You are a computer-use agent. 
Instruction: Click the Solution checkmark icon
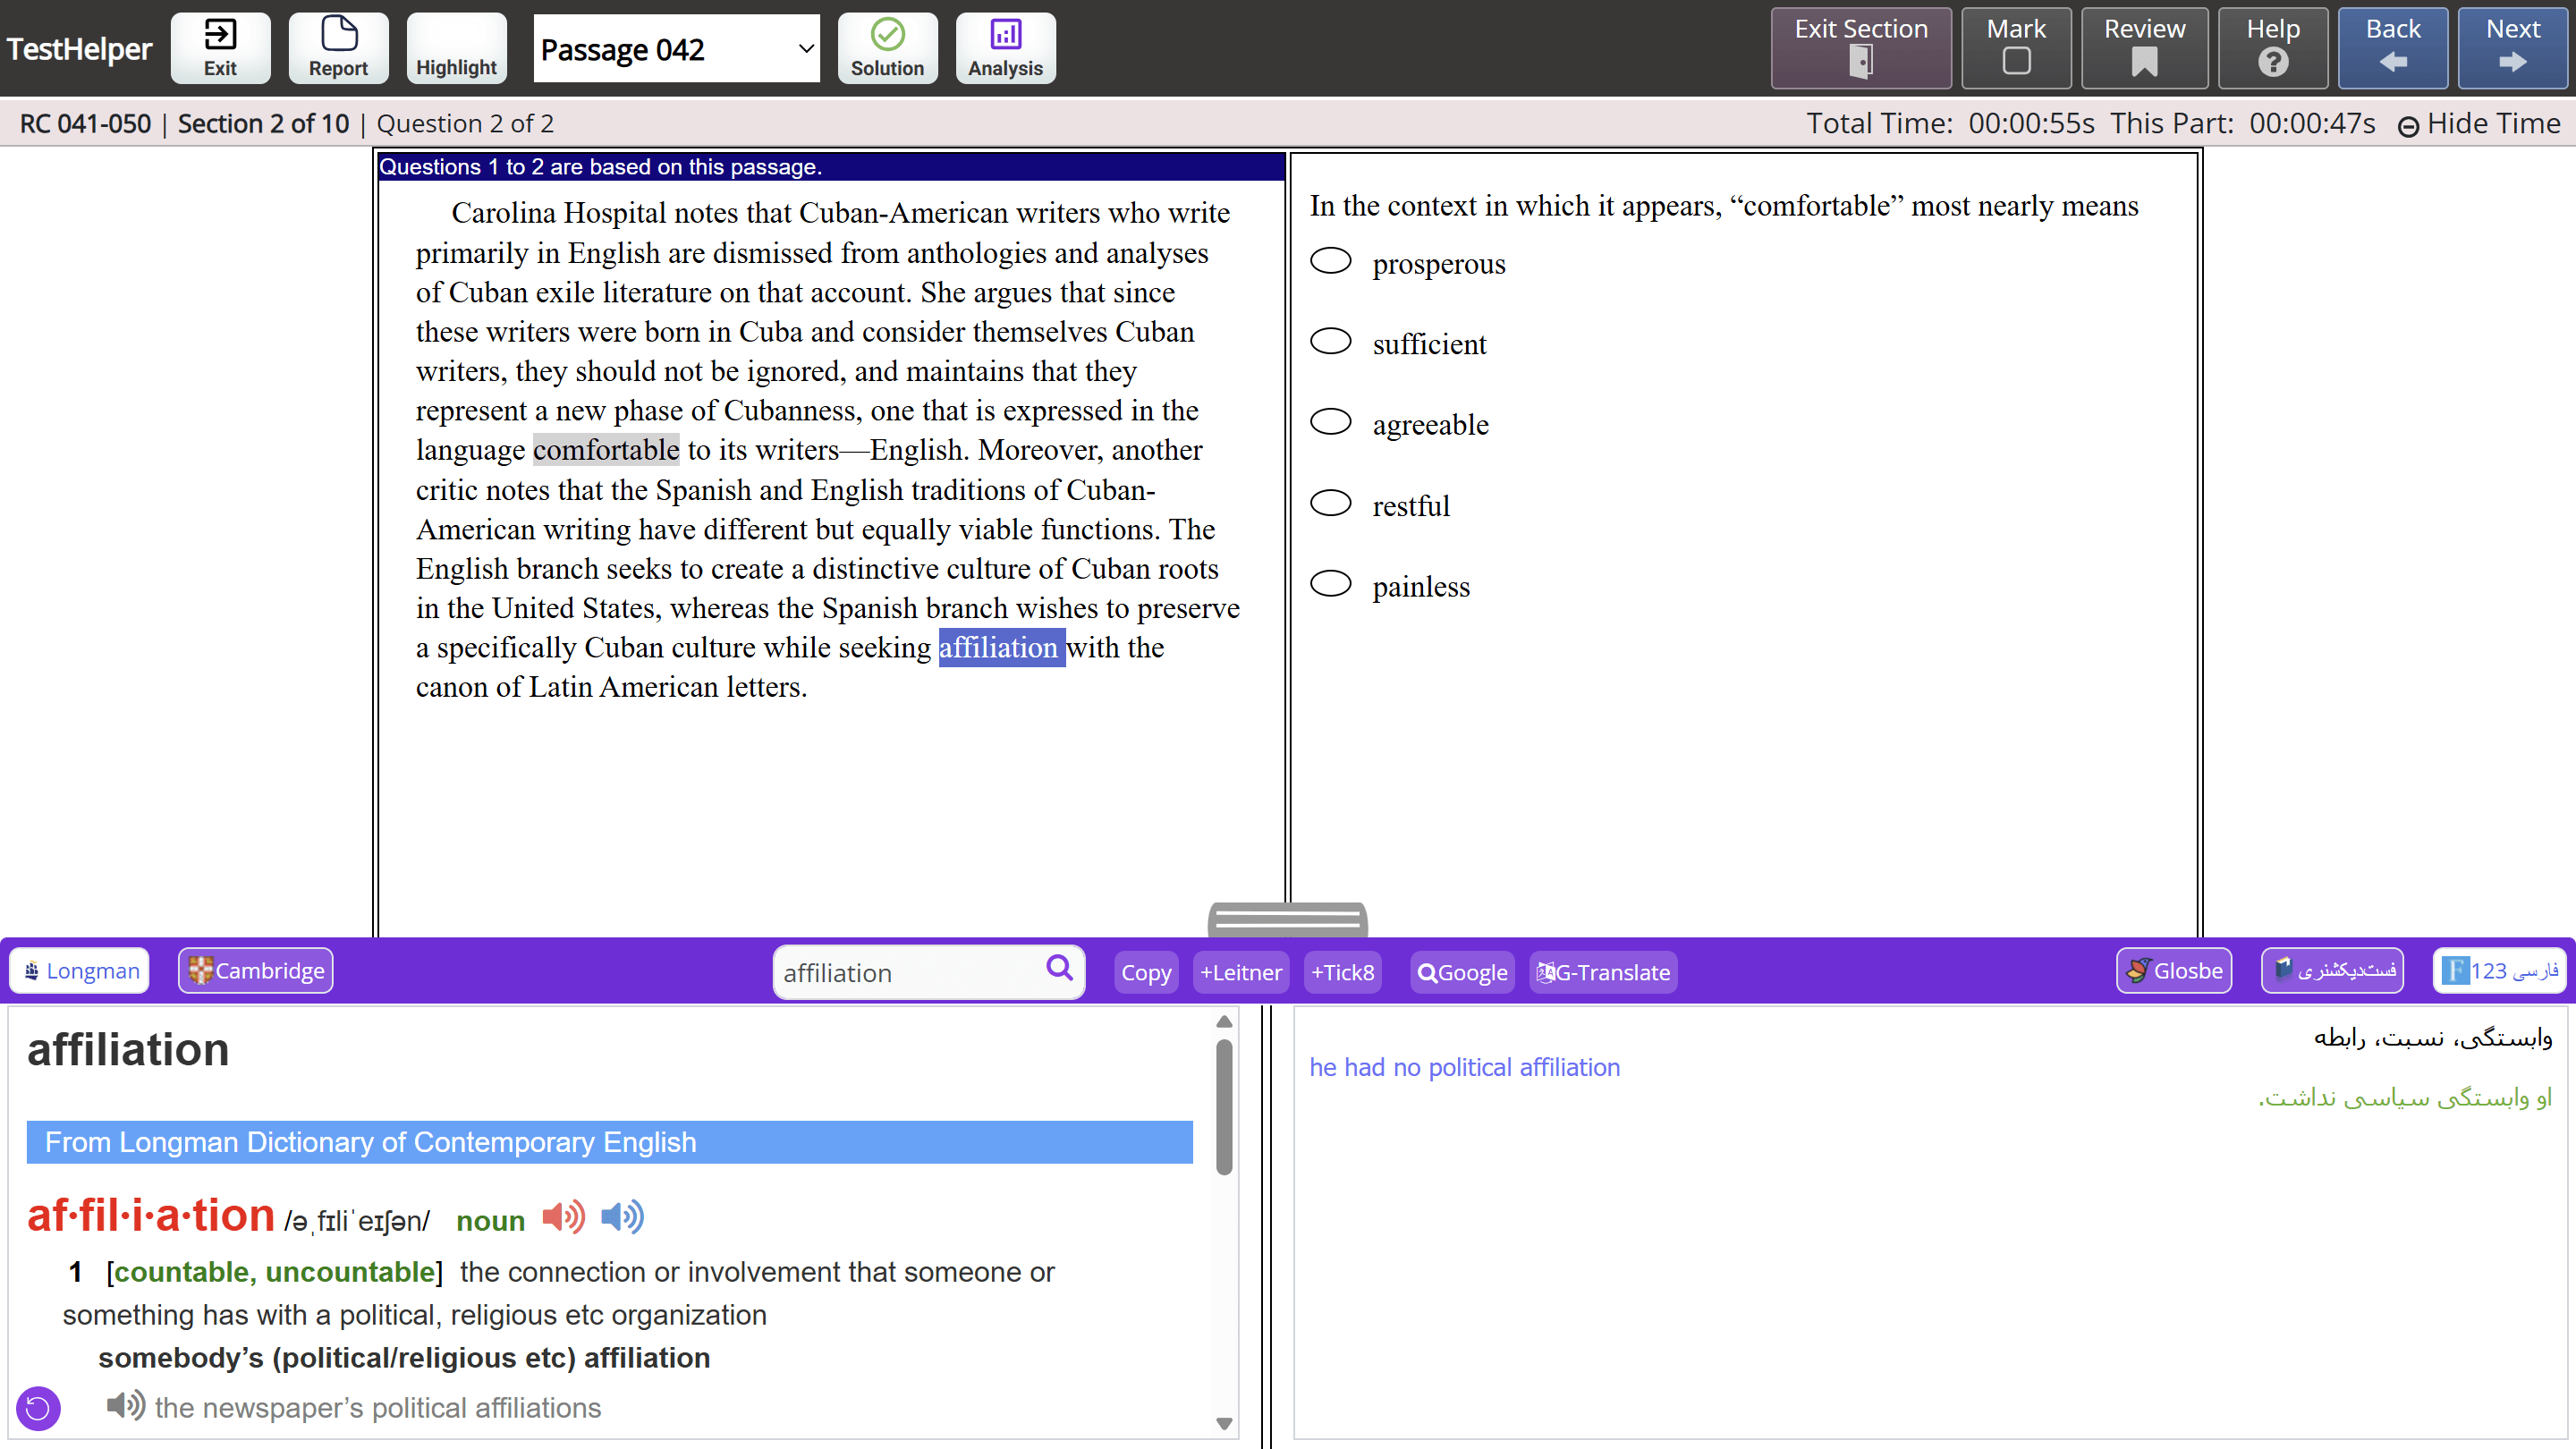coord(887,36)
